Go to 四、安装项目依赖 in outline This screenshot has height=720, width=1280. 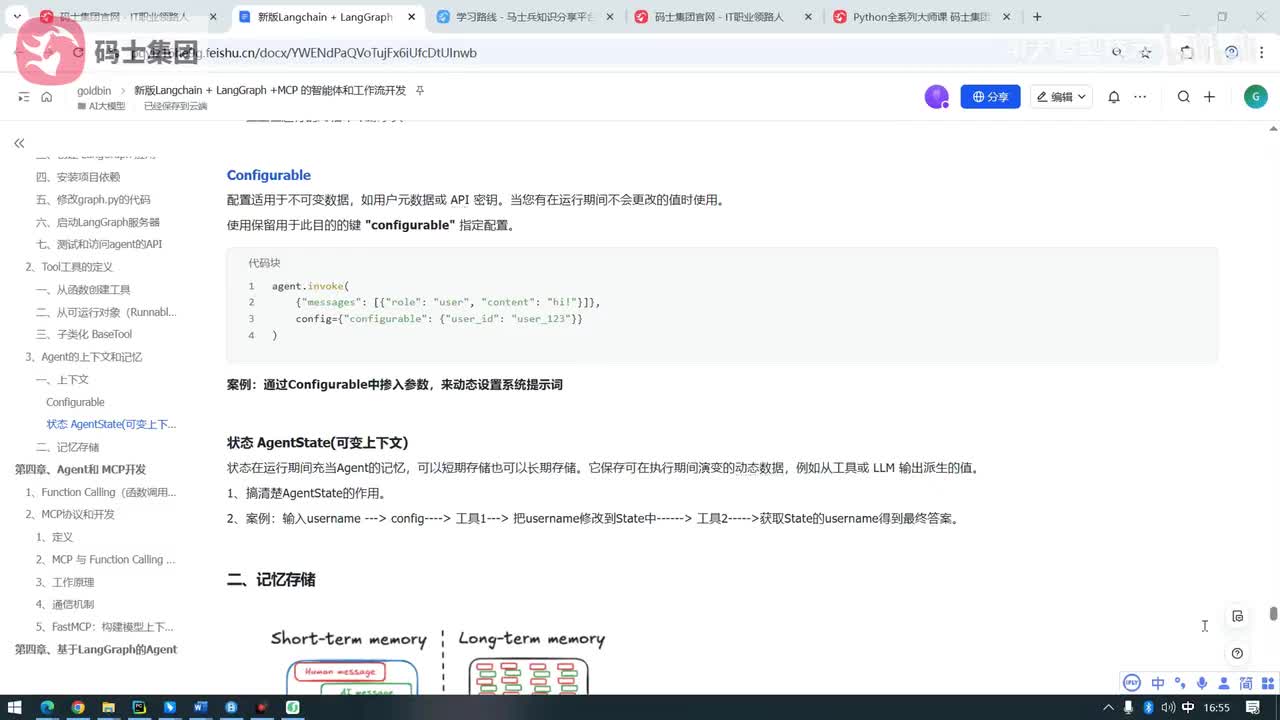click(78, 177)
